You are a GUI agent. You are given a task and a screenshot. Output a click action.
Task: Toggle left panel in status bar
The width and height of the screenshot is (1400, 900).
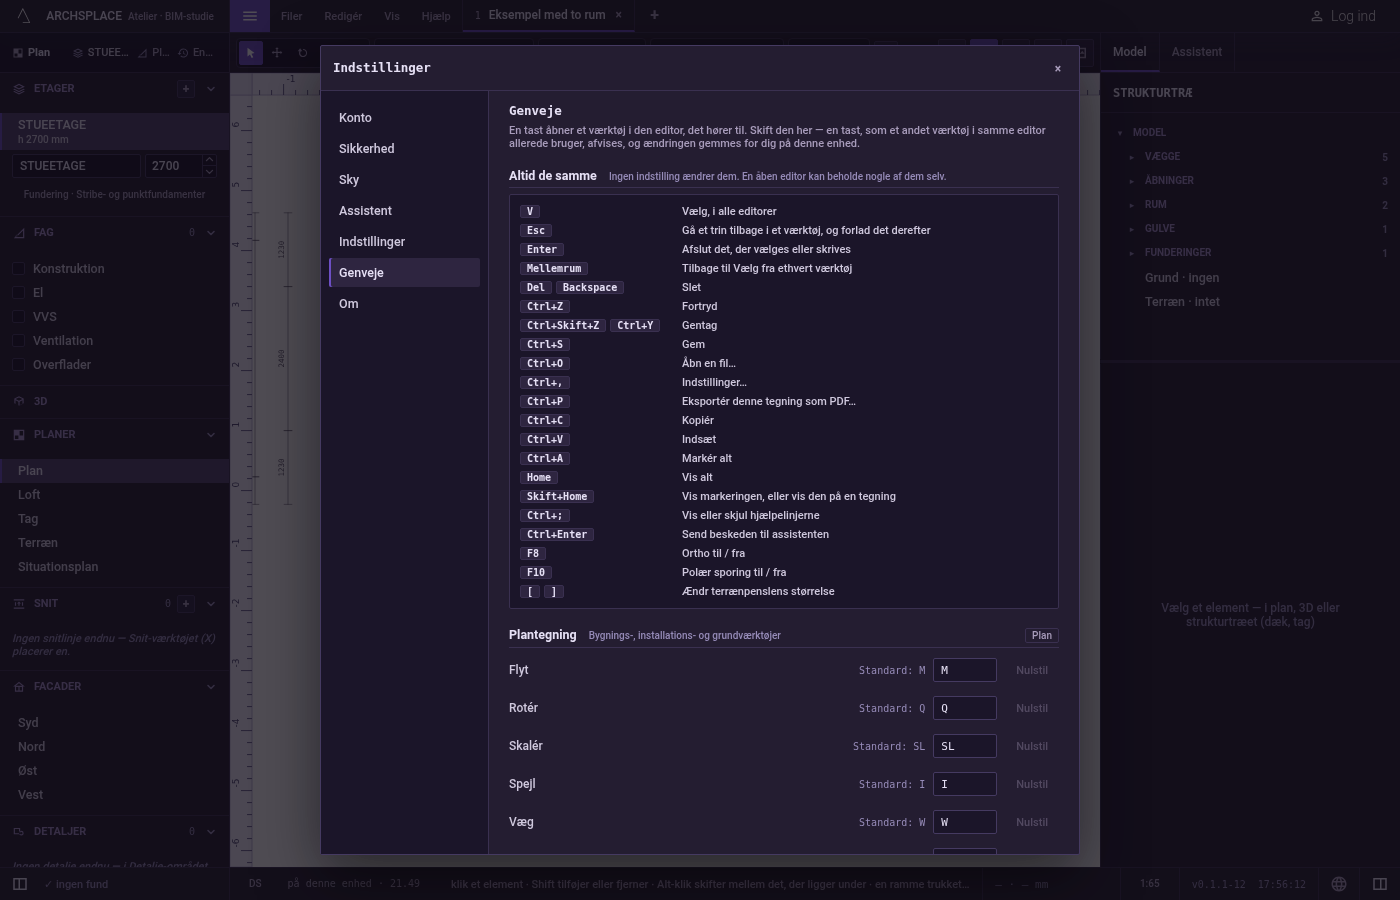pos(19,884)
